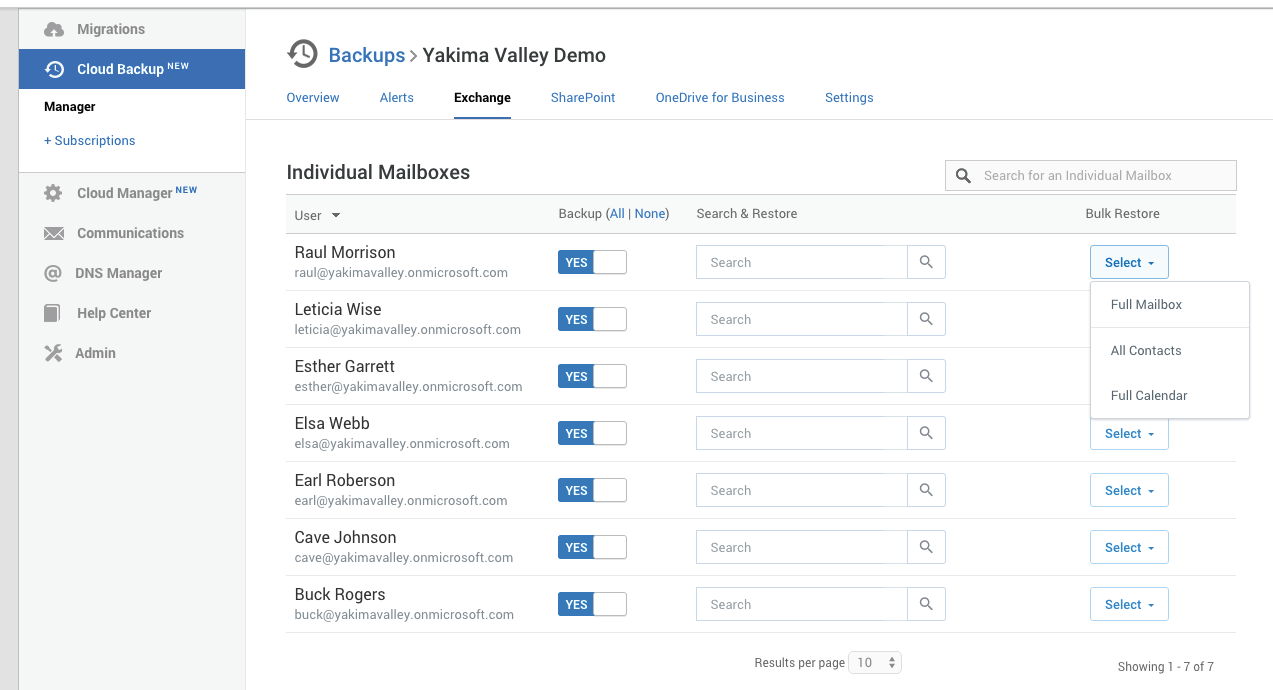1273x690 pixels.
Task: Open Select dropdown for Earl Roberson
Action: point(1129,490)
